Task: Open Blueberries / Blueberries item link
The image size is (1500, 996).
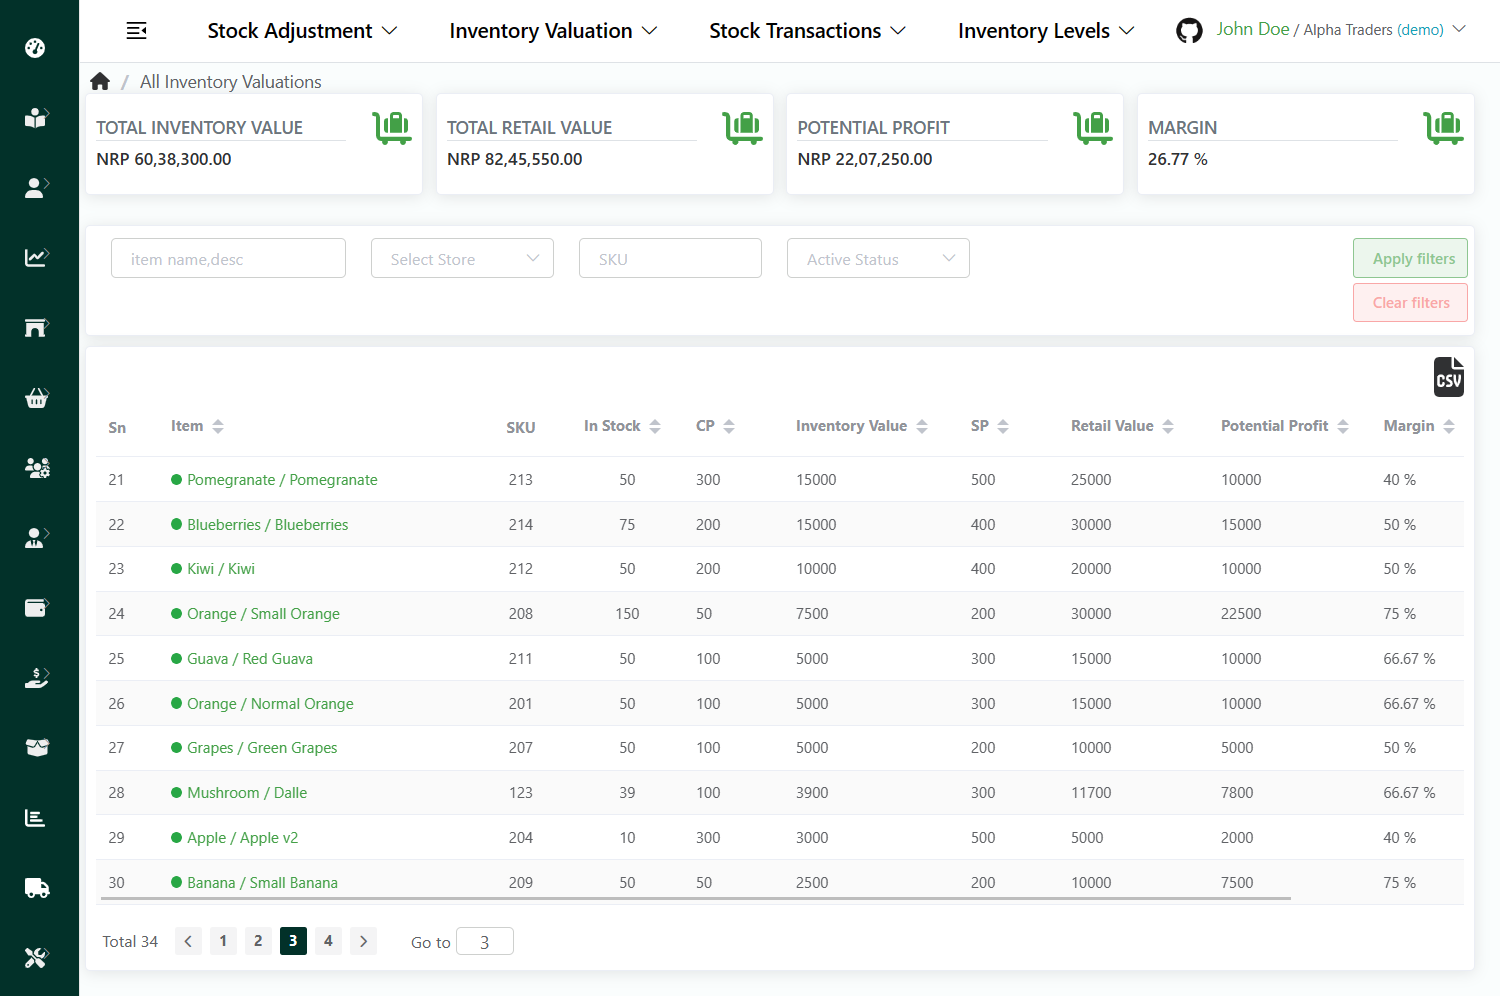Action: coord(267,525)
